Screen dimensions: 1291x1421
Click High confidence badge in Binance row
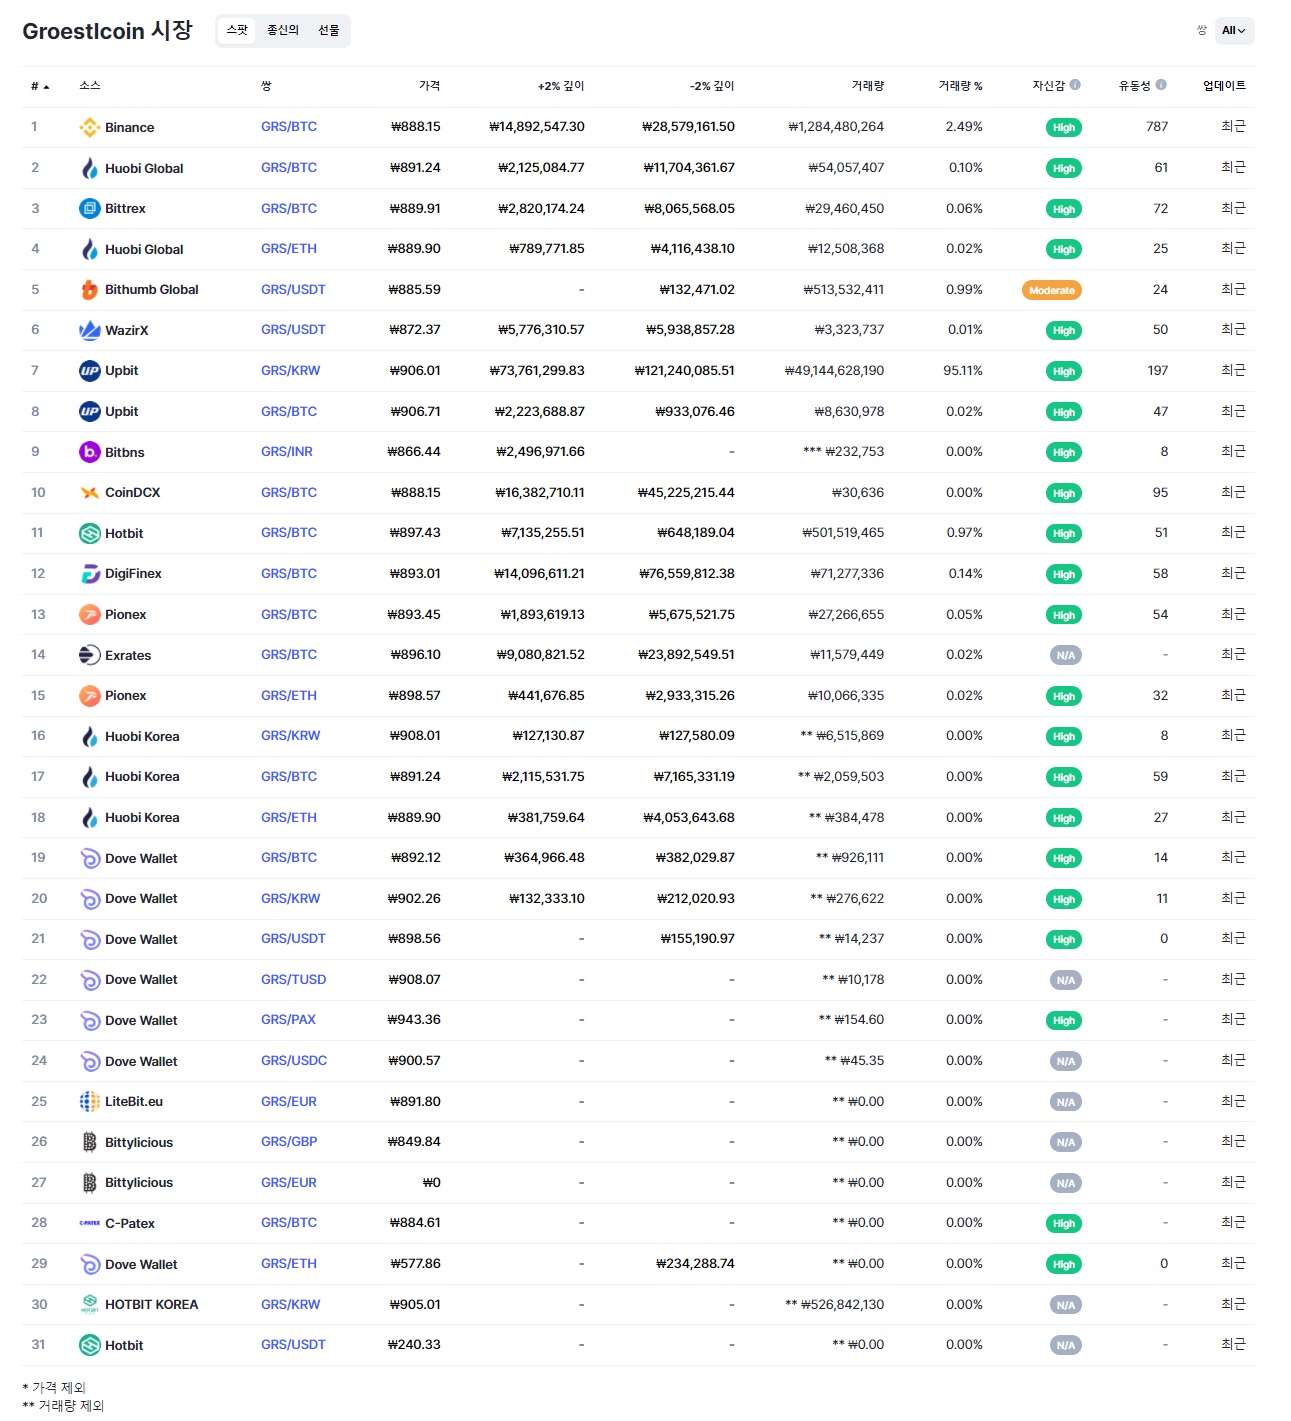pyautogui.click(x=1064, y=128)
